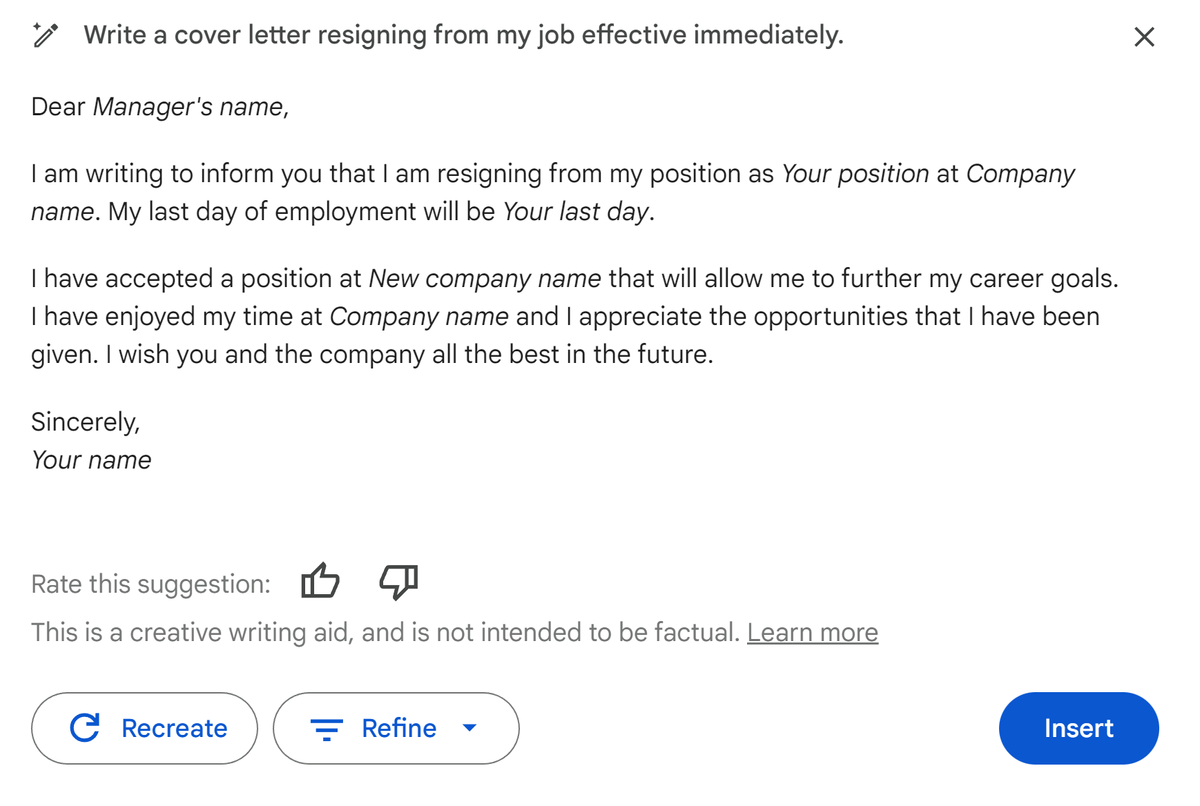Click the prompt text about resigning

coord(464,34)
